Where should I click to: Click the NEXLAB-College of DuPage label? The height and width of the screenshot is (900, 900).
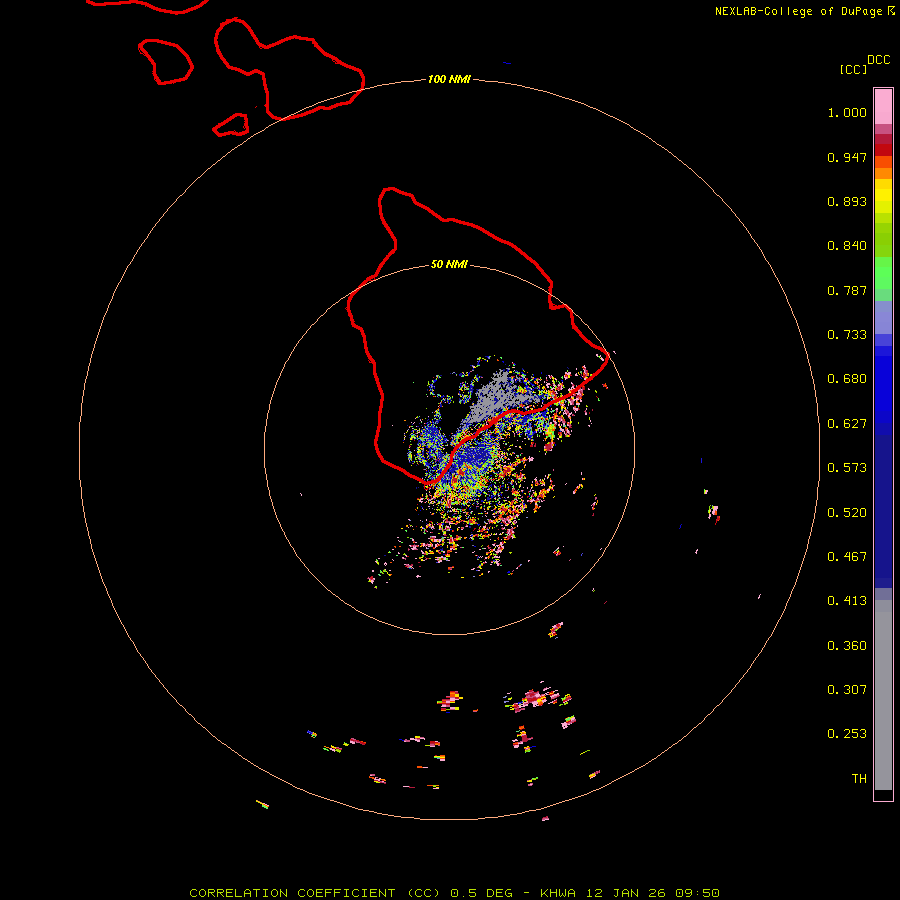tap(798, 11)
